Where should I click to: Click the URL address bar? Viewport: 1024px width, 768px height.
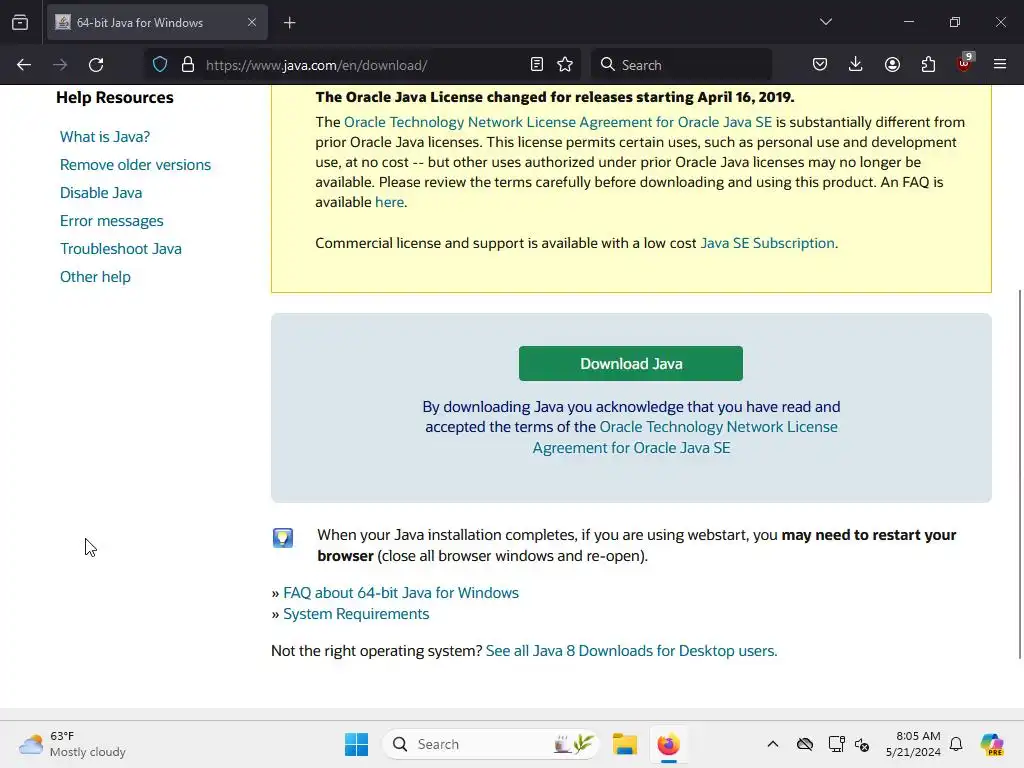tap(362, 65)
